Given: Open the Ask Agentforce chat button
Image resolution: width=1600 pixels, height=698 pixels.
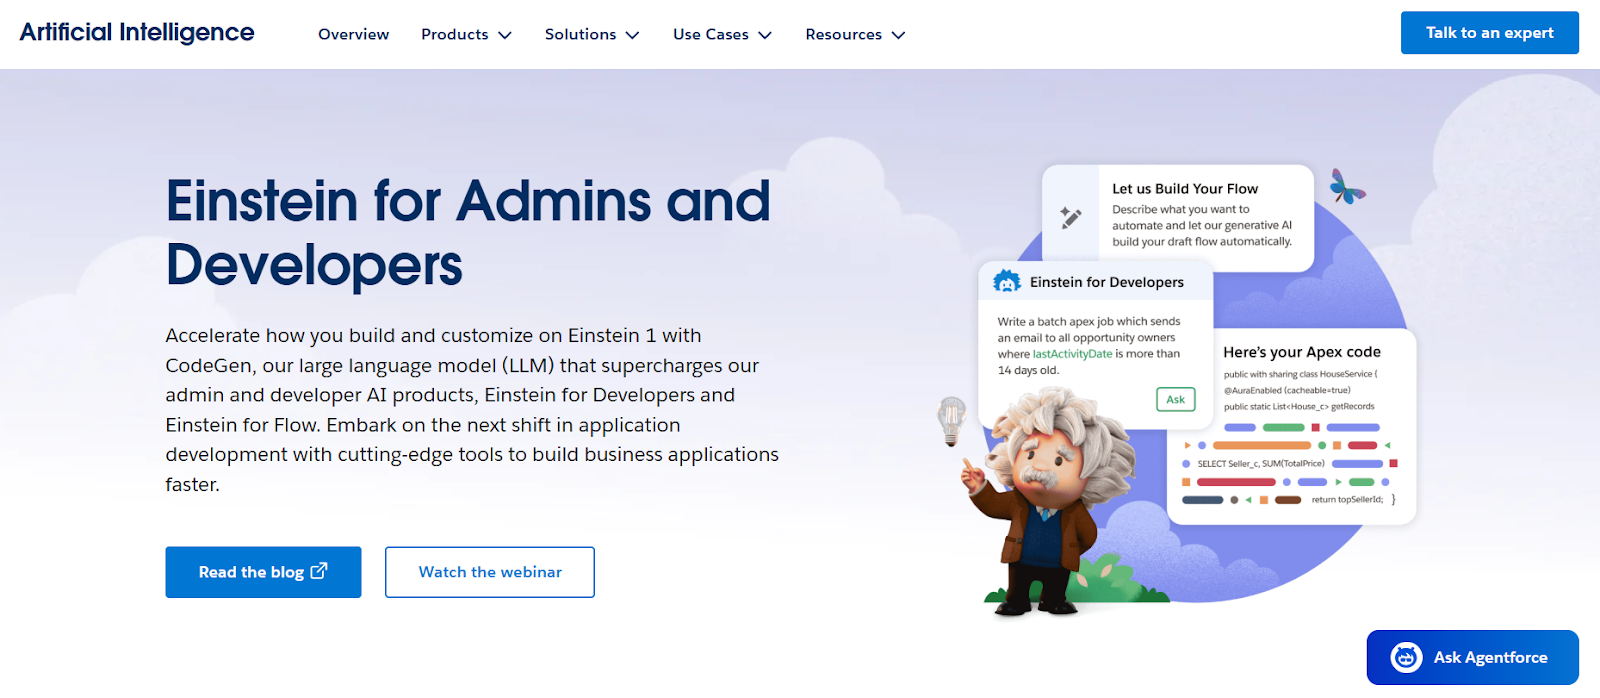Looking at the screenshot, I should pyautogui.click(x=1472, y=657).
